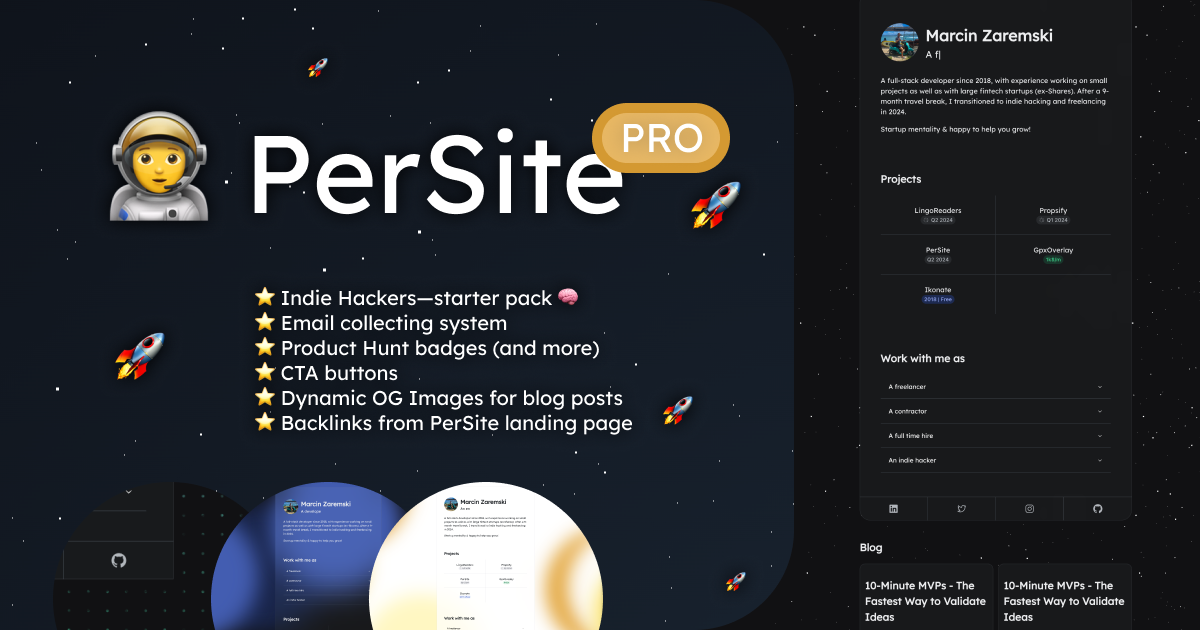
Task: Click the large rocket beside the PRO badge
Action: (716, 205)
